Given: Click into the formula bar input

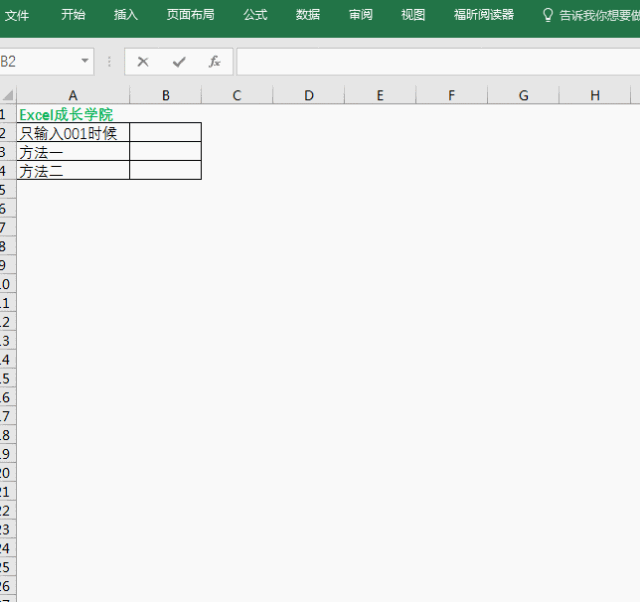Looking at the screenshot, I should pyautogui.click(x=438, y=62).
